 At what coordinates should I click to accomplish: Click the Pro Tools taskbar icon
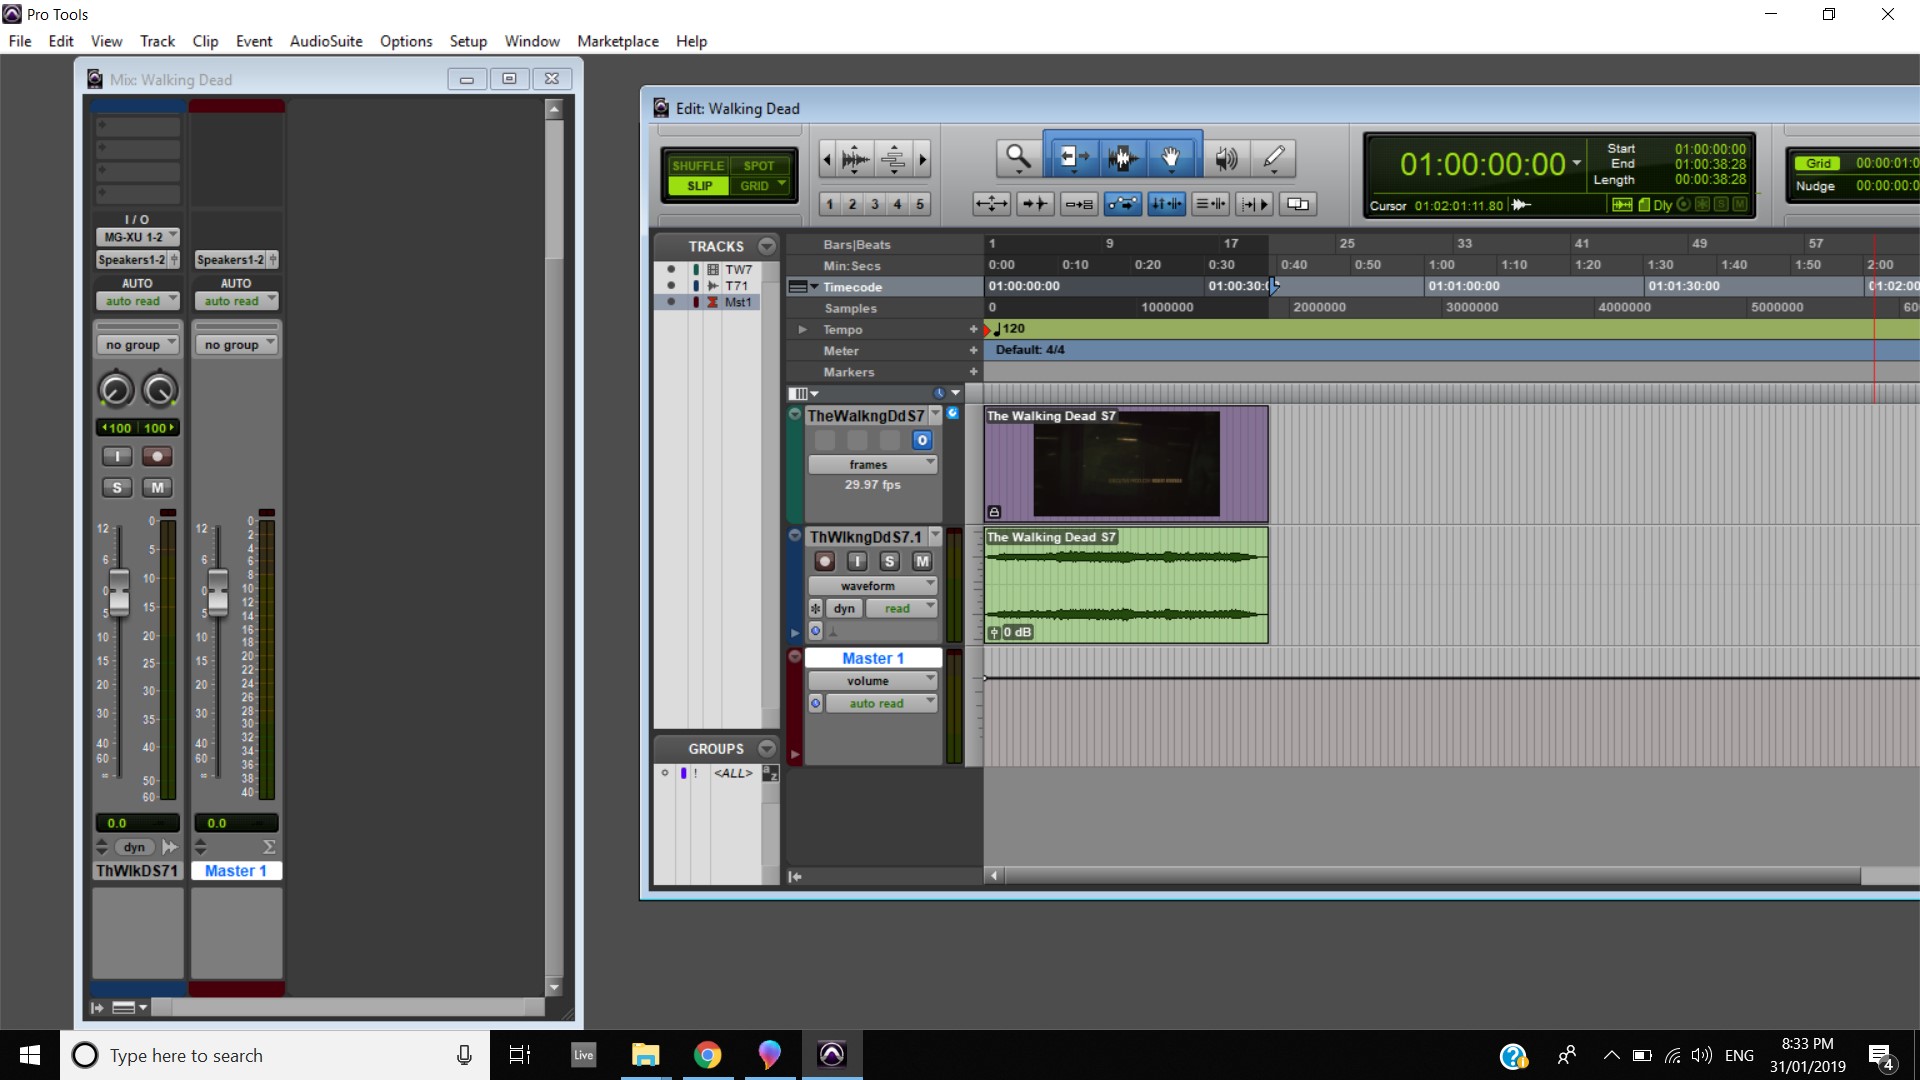click(831, 1055)
